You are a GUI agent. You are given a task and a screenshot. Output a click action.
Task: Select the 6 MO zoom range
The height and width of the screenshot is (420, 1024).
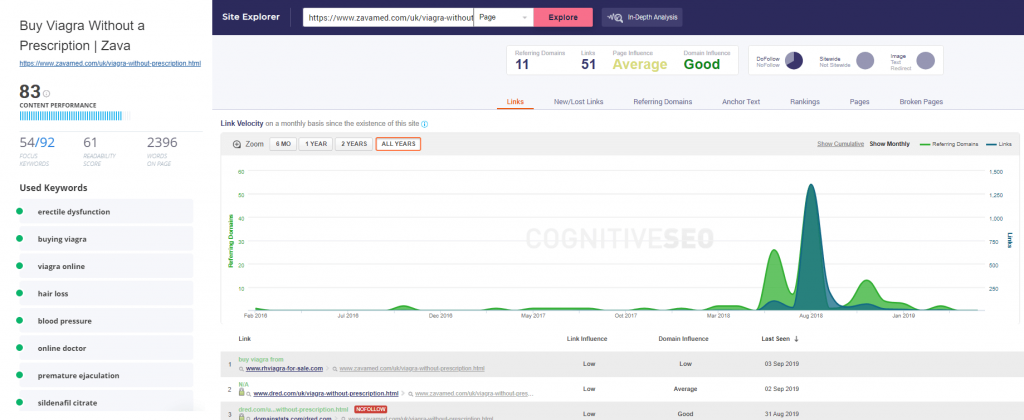(283, 144)
